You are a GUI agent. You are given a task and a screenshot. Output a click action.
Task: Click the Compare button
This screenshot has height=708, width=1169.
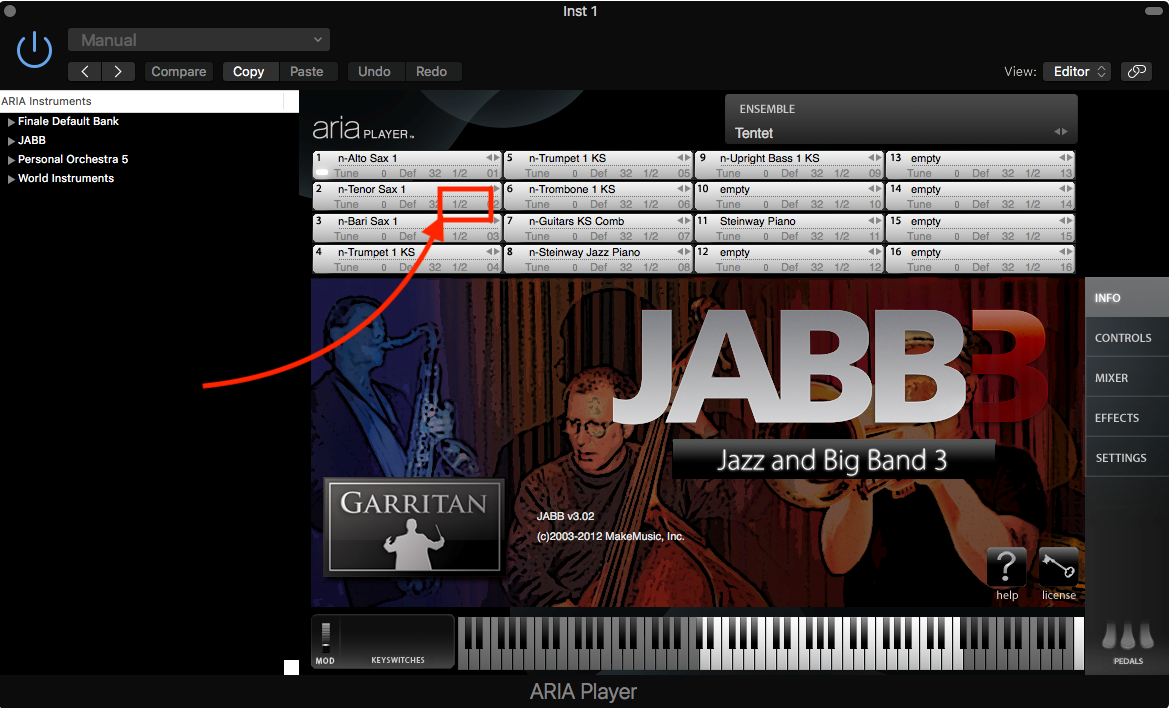click(178, 71)
